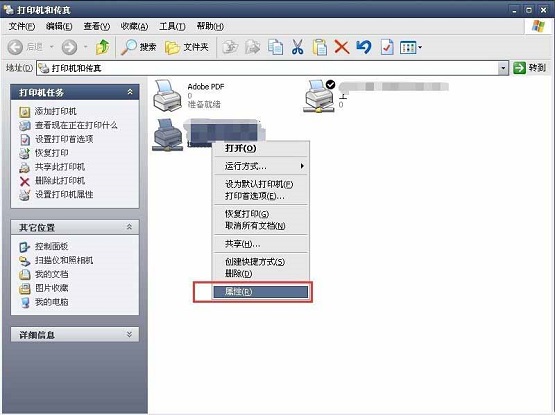The image size is (555, 415).
Task: Open the 工具(T) menu
Action: tap(172, 26)
